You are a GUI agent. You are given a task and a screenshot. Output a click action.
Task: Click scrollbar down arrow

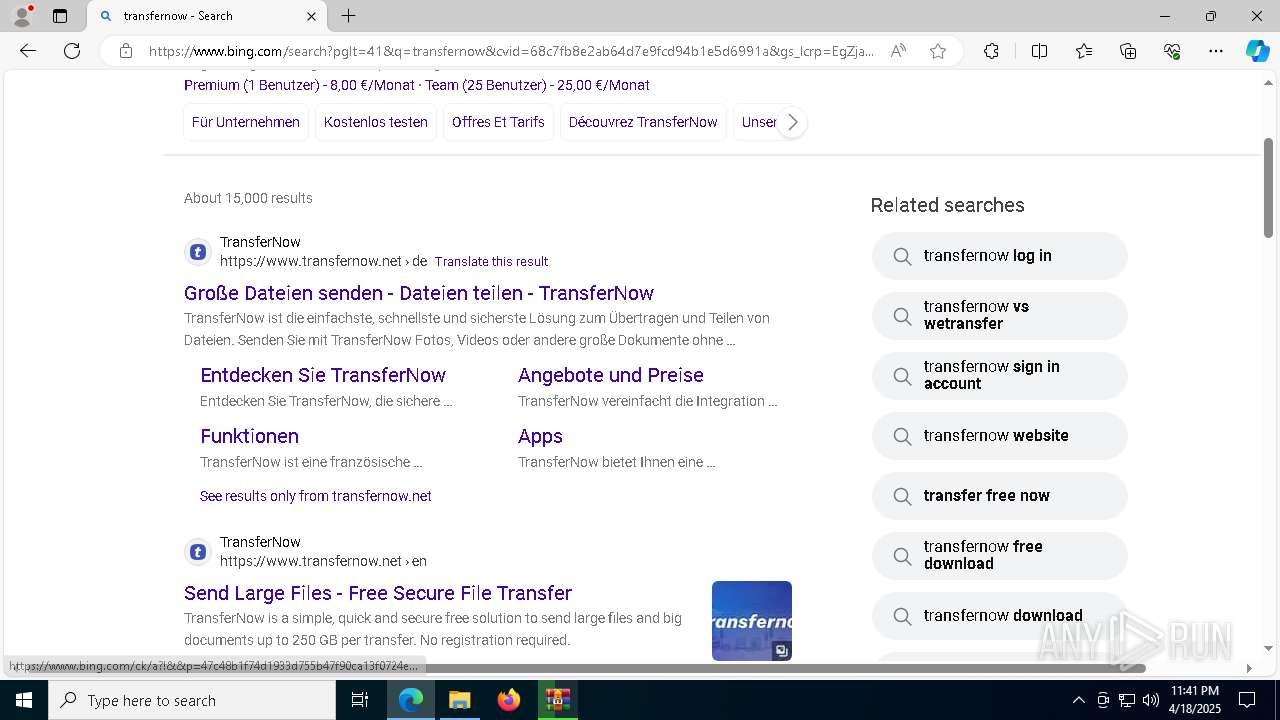(1268, 648)
